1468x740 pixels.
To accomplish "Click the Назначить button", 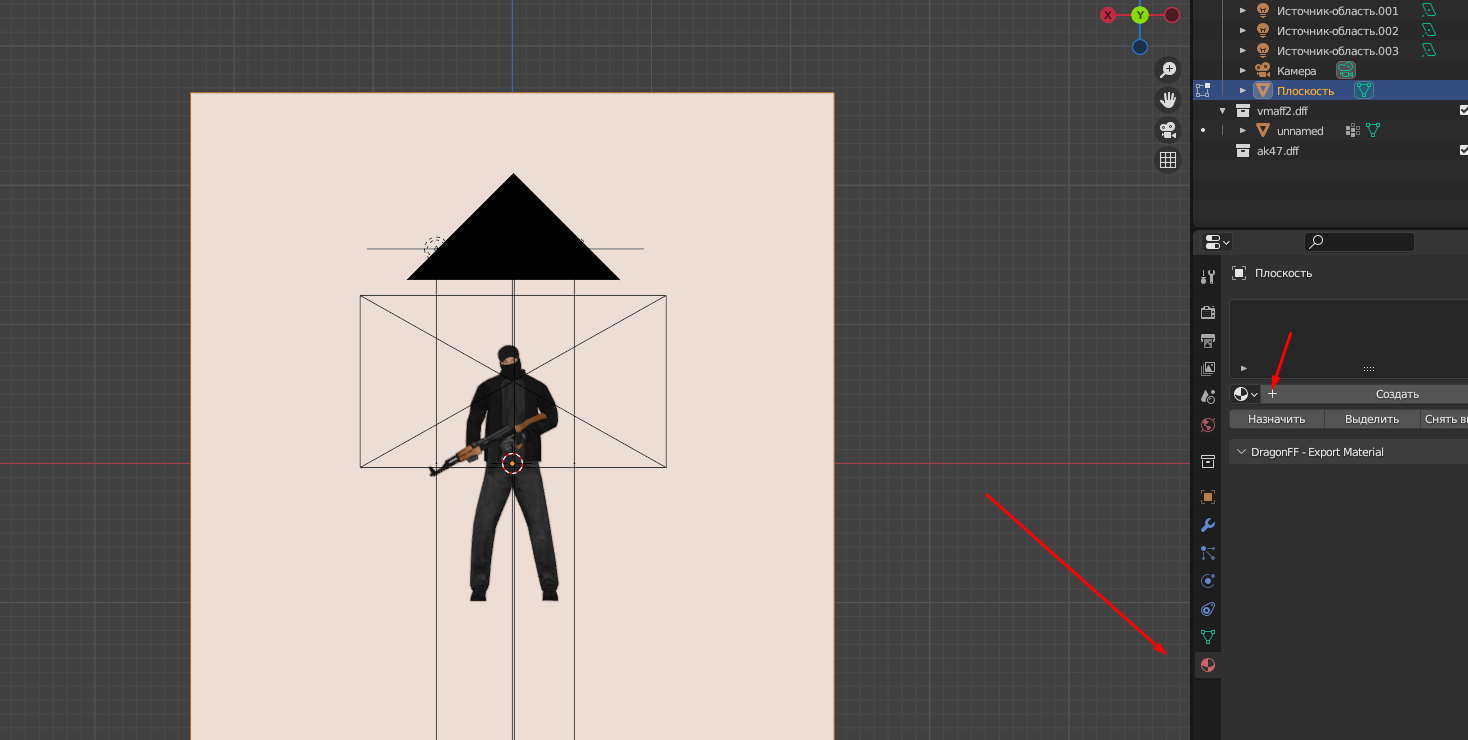I will pos(1276,419).
